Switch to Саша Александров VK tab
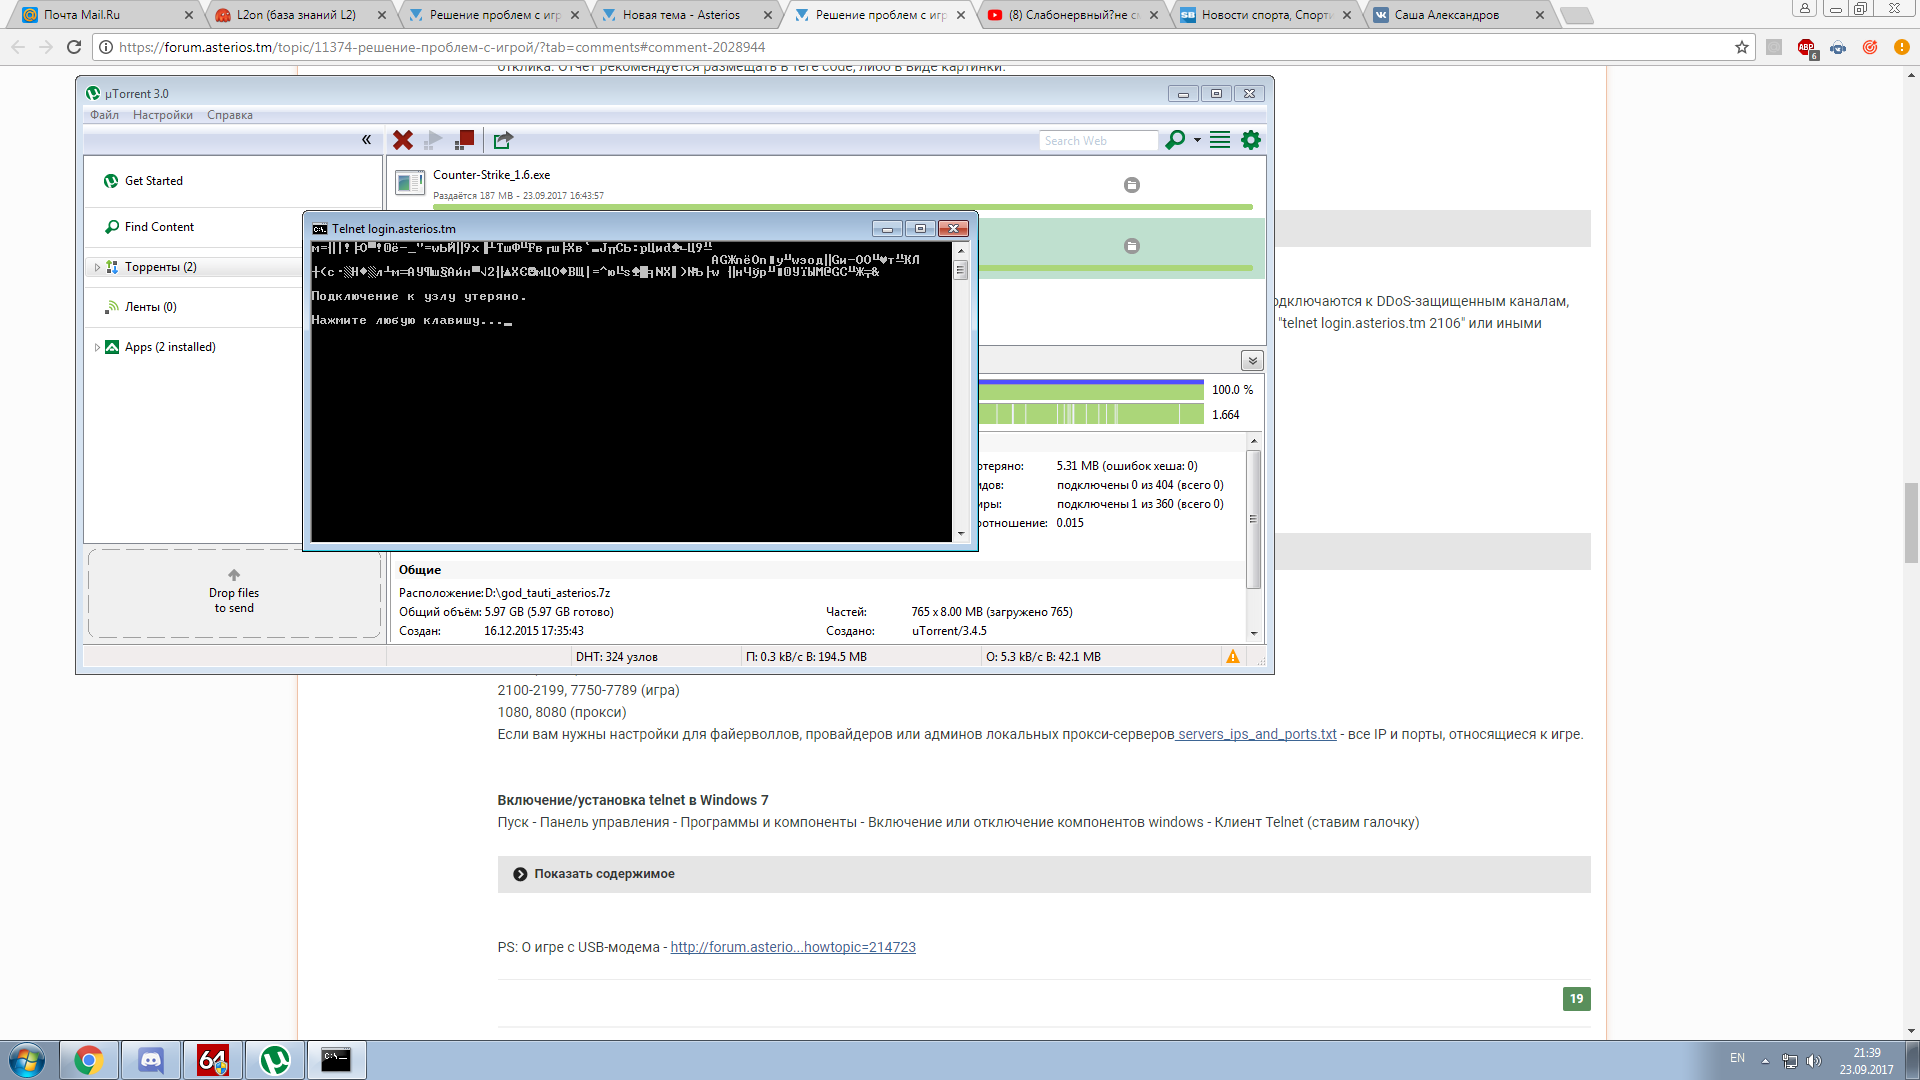1920x1080 pixels. click(1460, 15)
